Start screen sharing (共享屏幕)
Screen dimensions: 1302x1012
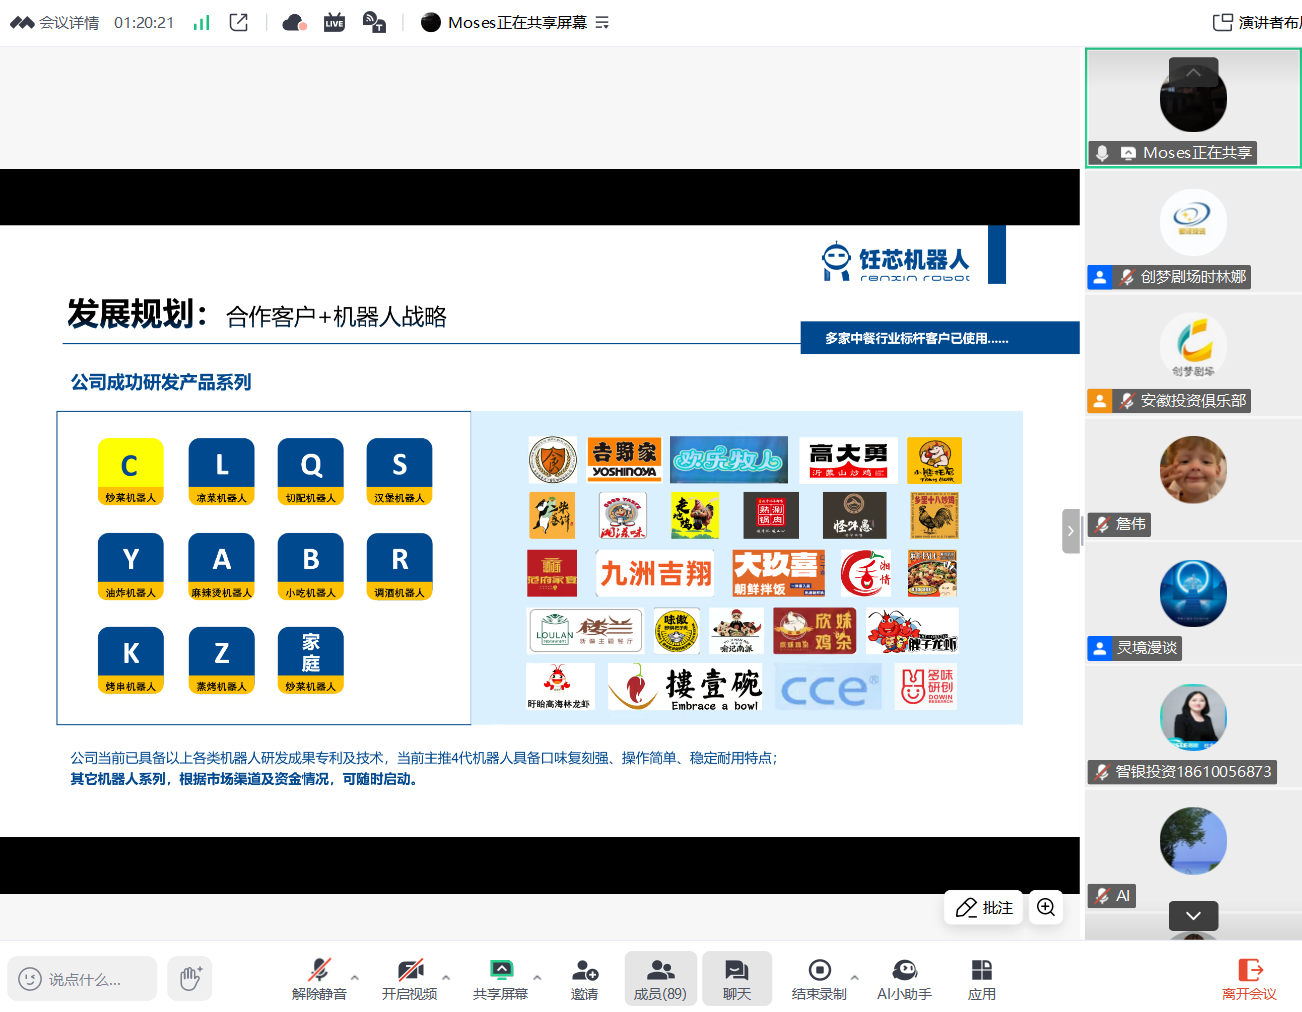[x=500, y=979]
